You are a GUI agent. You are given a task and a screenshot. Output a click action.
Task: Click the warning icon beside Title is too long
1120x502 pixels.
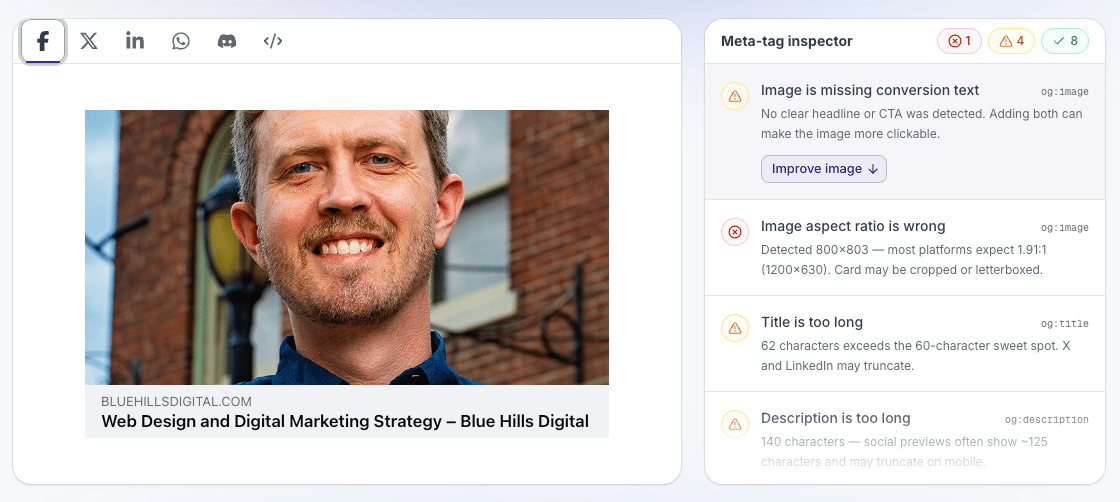tap(735, 328)
